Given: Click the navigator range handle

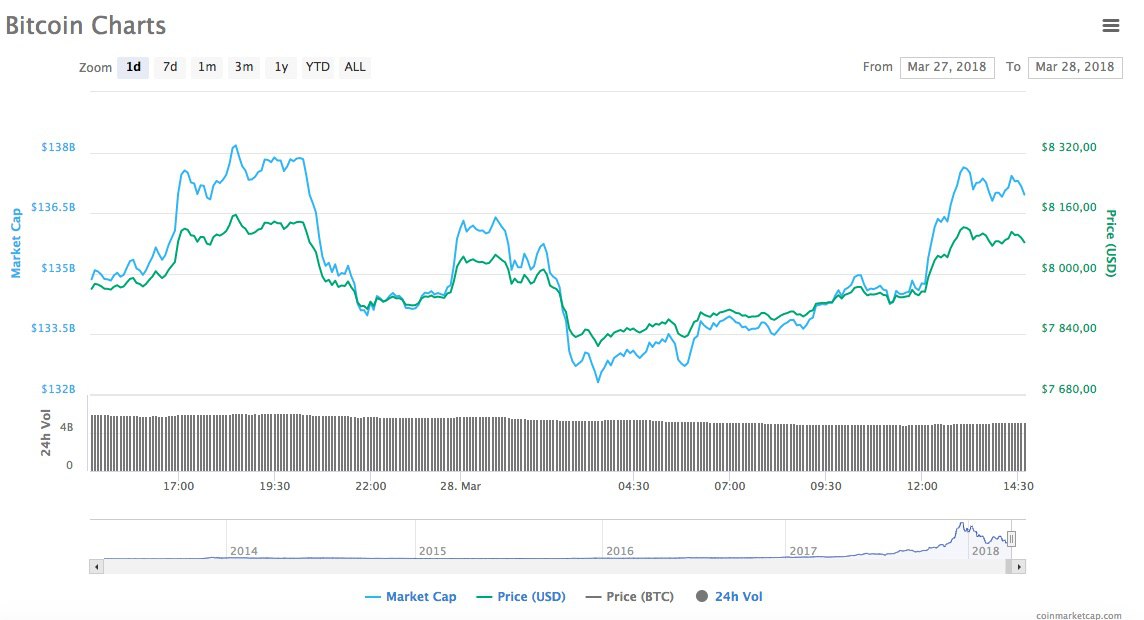Looking at the screenshot, I should pos(1011,538).
